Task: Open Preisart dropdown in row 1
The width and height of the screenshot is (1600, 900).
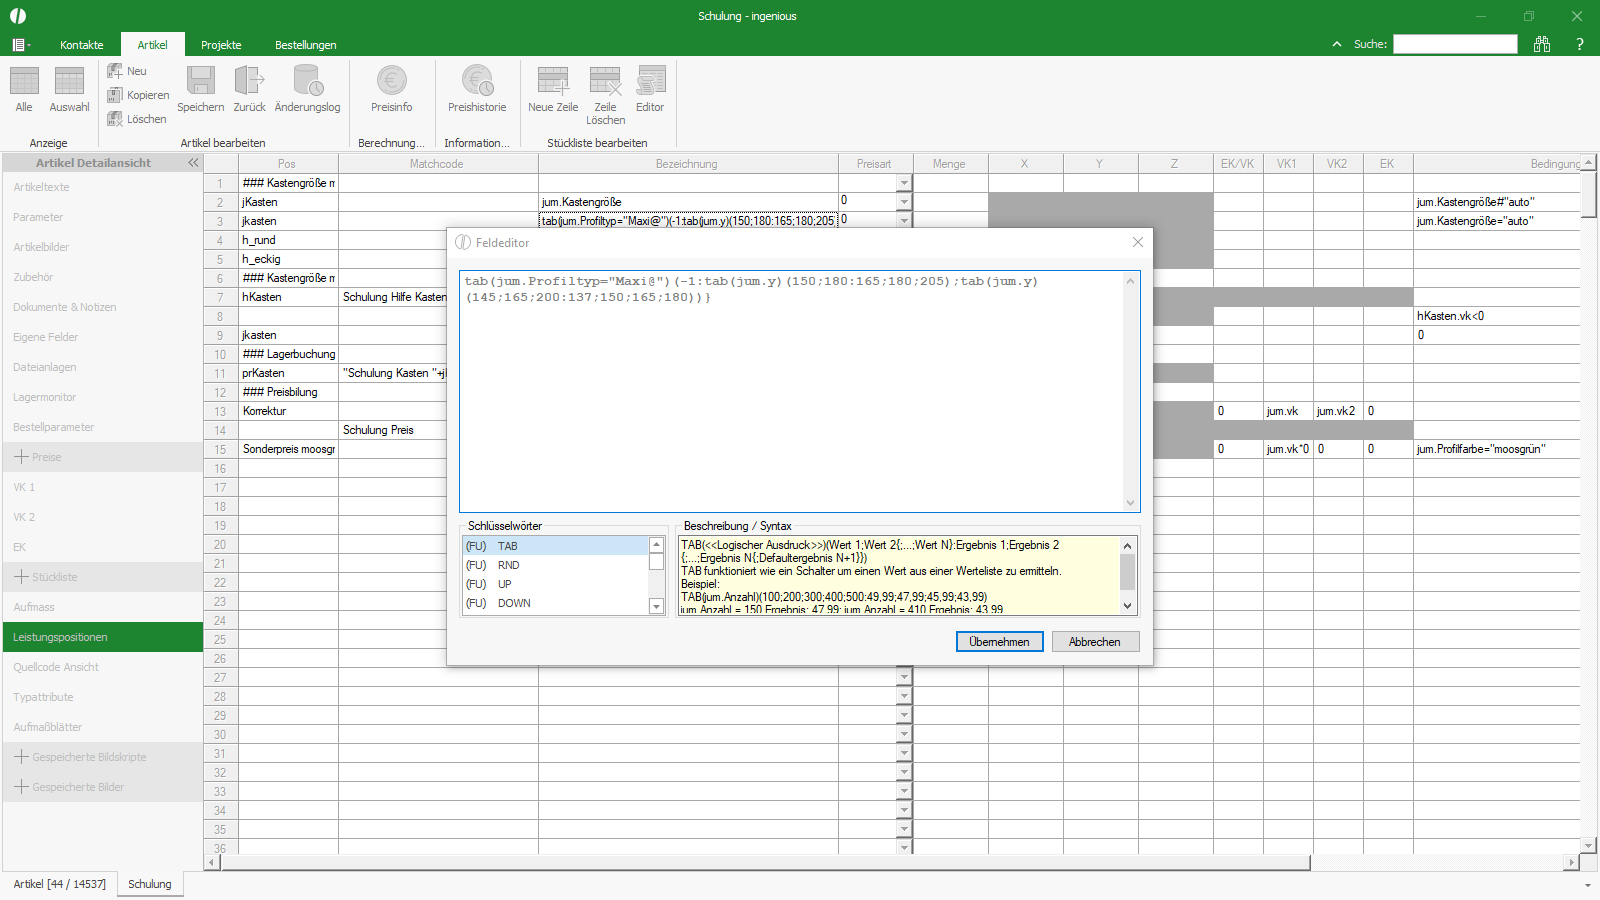Action: click(x=904, y=183)
